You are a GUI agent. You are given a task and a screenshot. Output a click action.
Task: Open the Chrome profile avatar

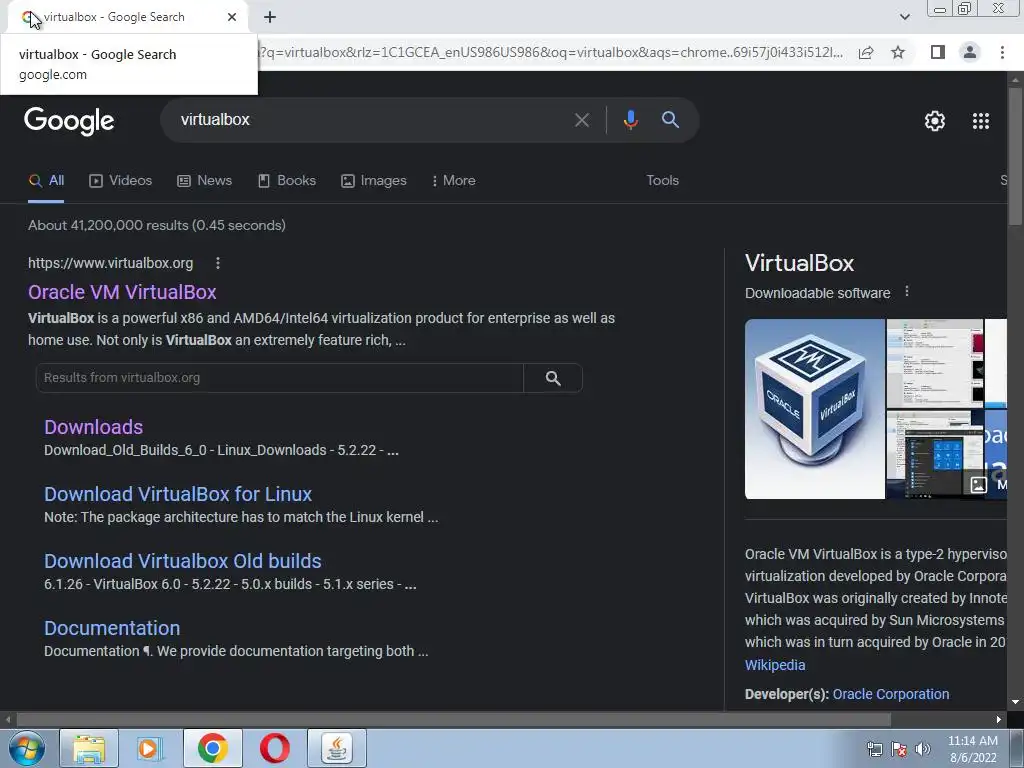point(970,52)
